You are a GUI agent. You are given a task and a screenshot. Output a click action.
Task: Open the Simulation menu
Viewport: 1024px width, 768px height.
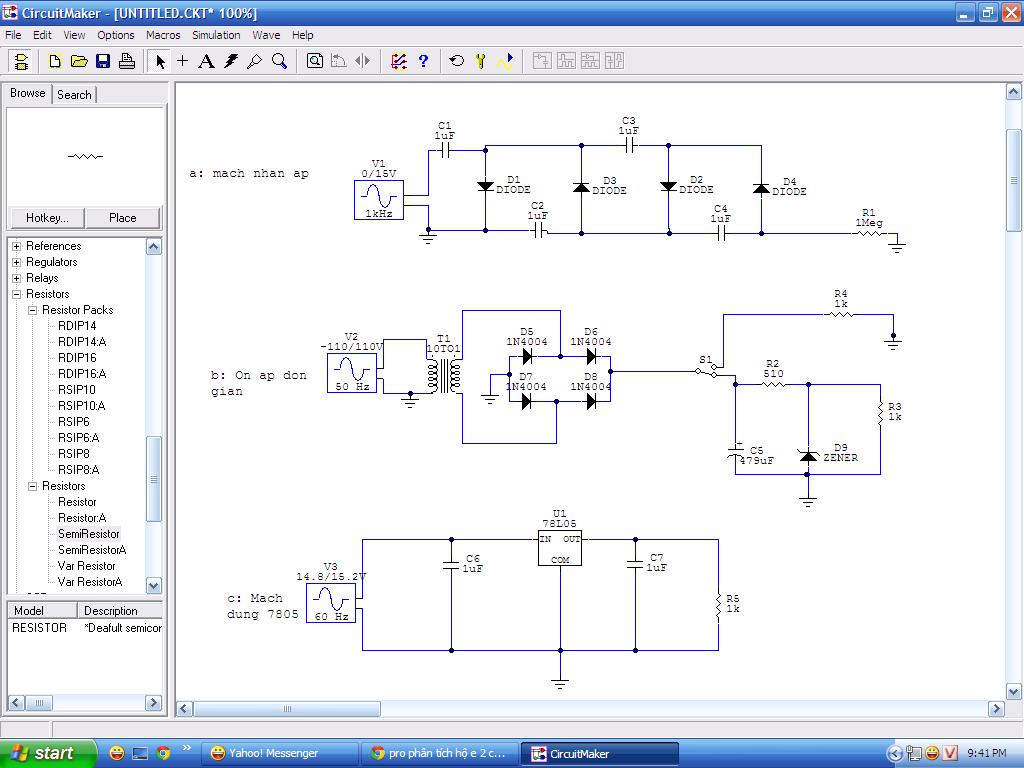coord(216,35)
